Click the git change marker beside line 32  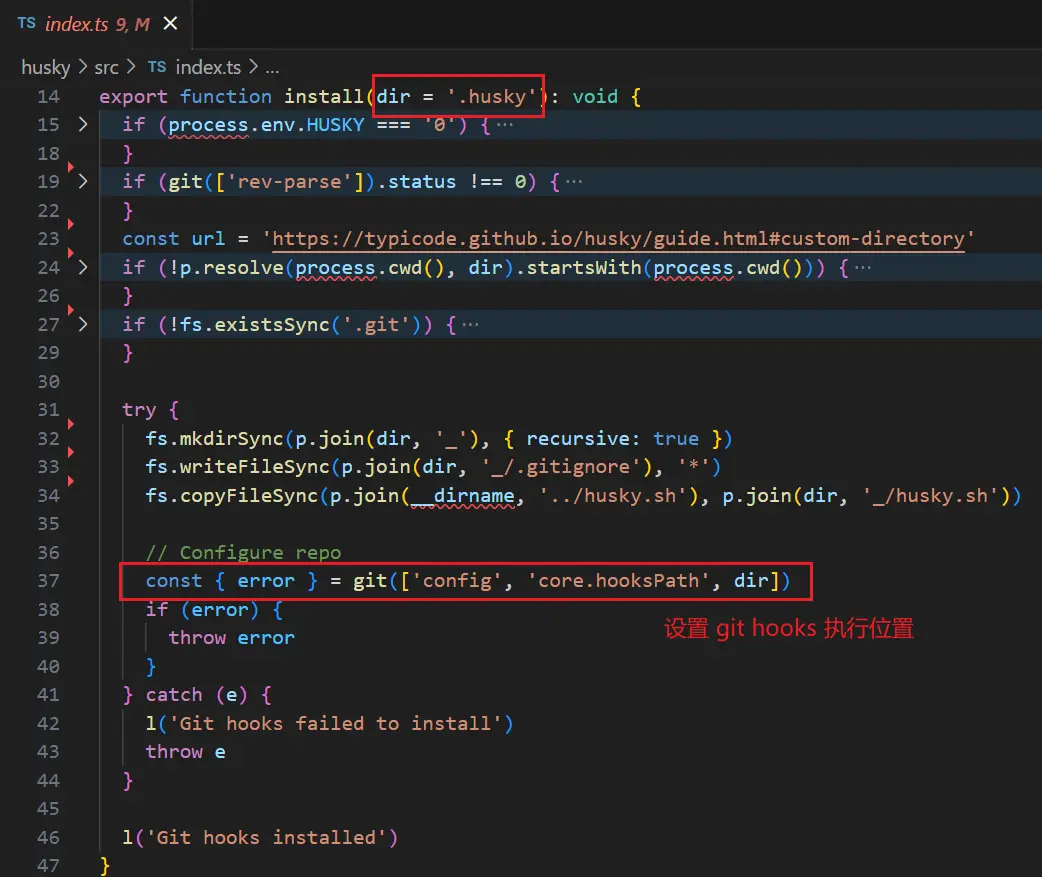(70, 423)
